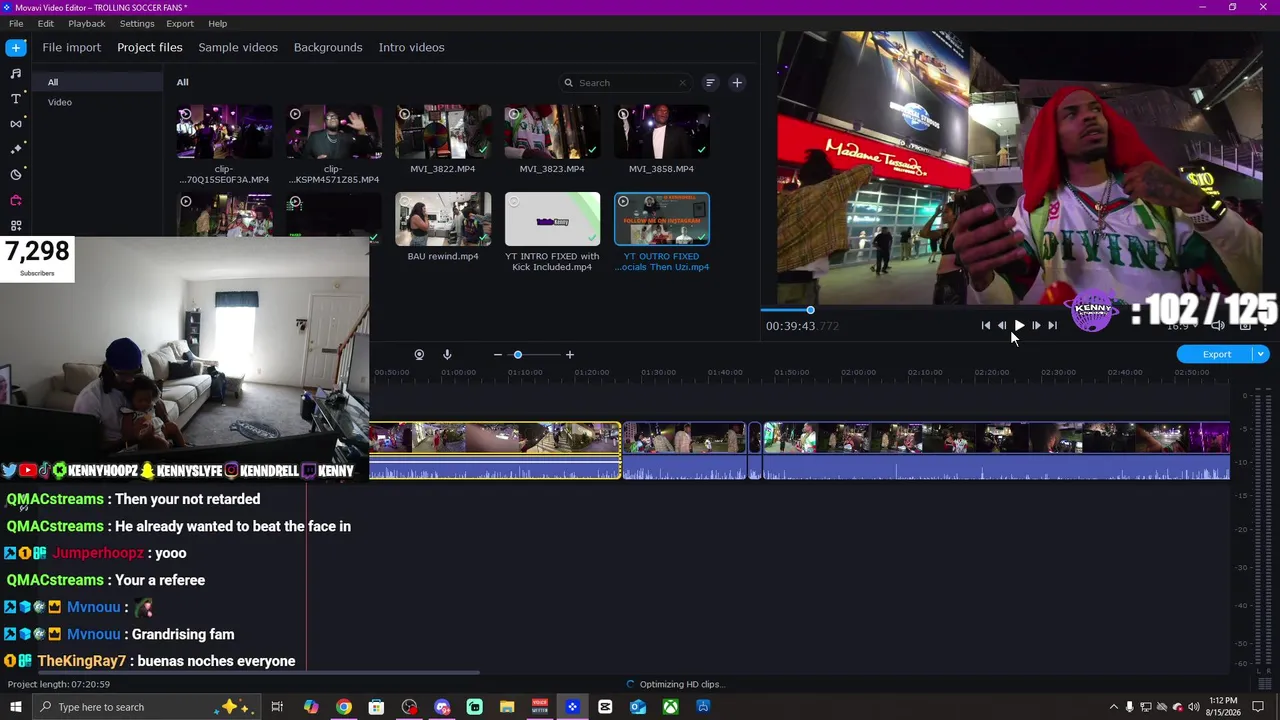1280x720 pixels.
Task: Click the Record audio microphone icon
Action: click(x=447, y=355)
